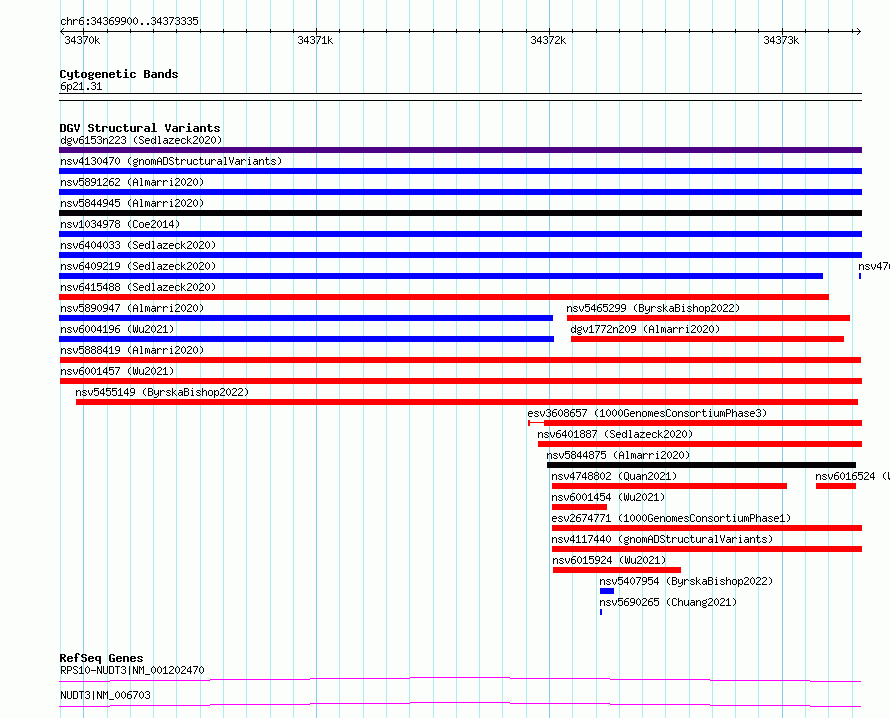Select the nsv4130470 gnomADStructuralVariants blue bar
The height and width of the screenshot is (718, 890).
pos(460,171)
